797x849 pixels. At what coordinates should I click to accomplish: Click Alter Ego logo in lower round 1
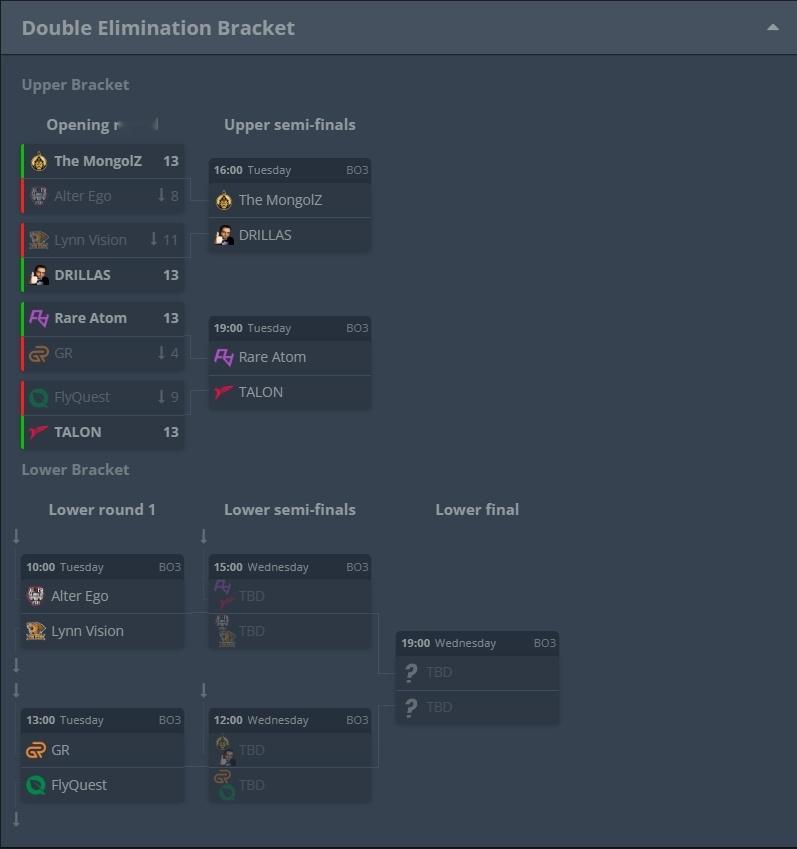pos(36,596)
